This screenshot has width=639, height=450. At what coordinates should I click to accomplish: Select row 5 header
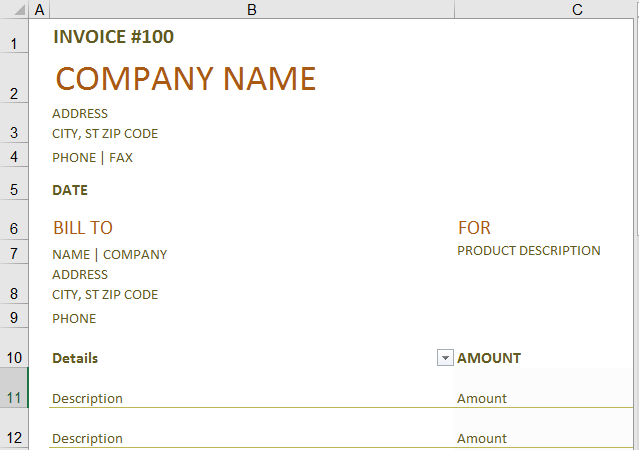[x=14, y=189]
